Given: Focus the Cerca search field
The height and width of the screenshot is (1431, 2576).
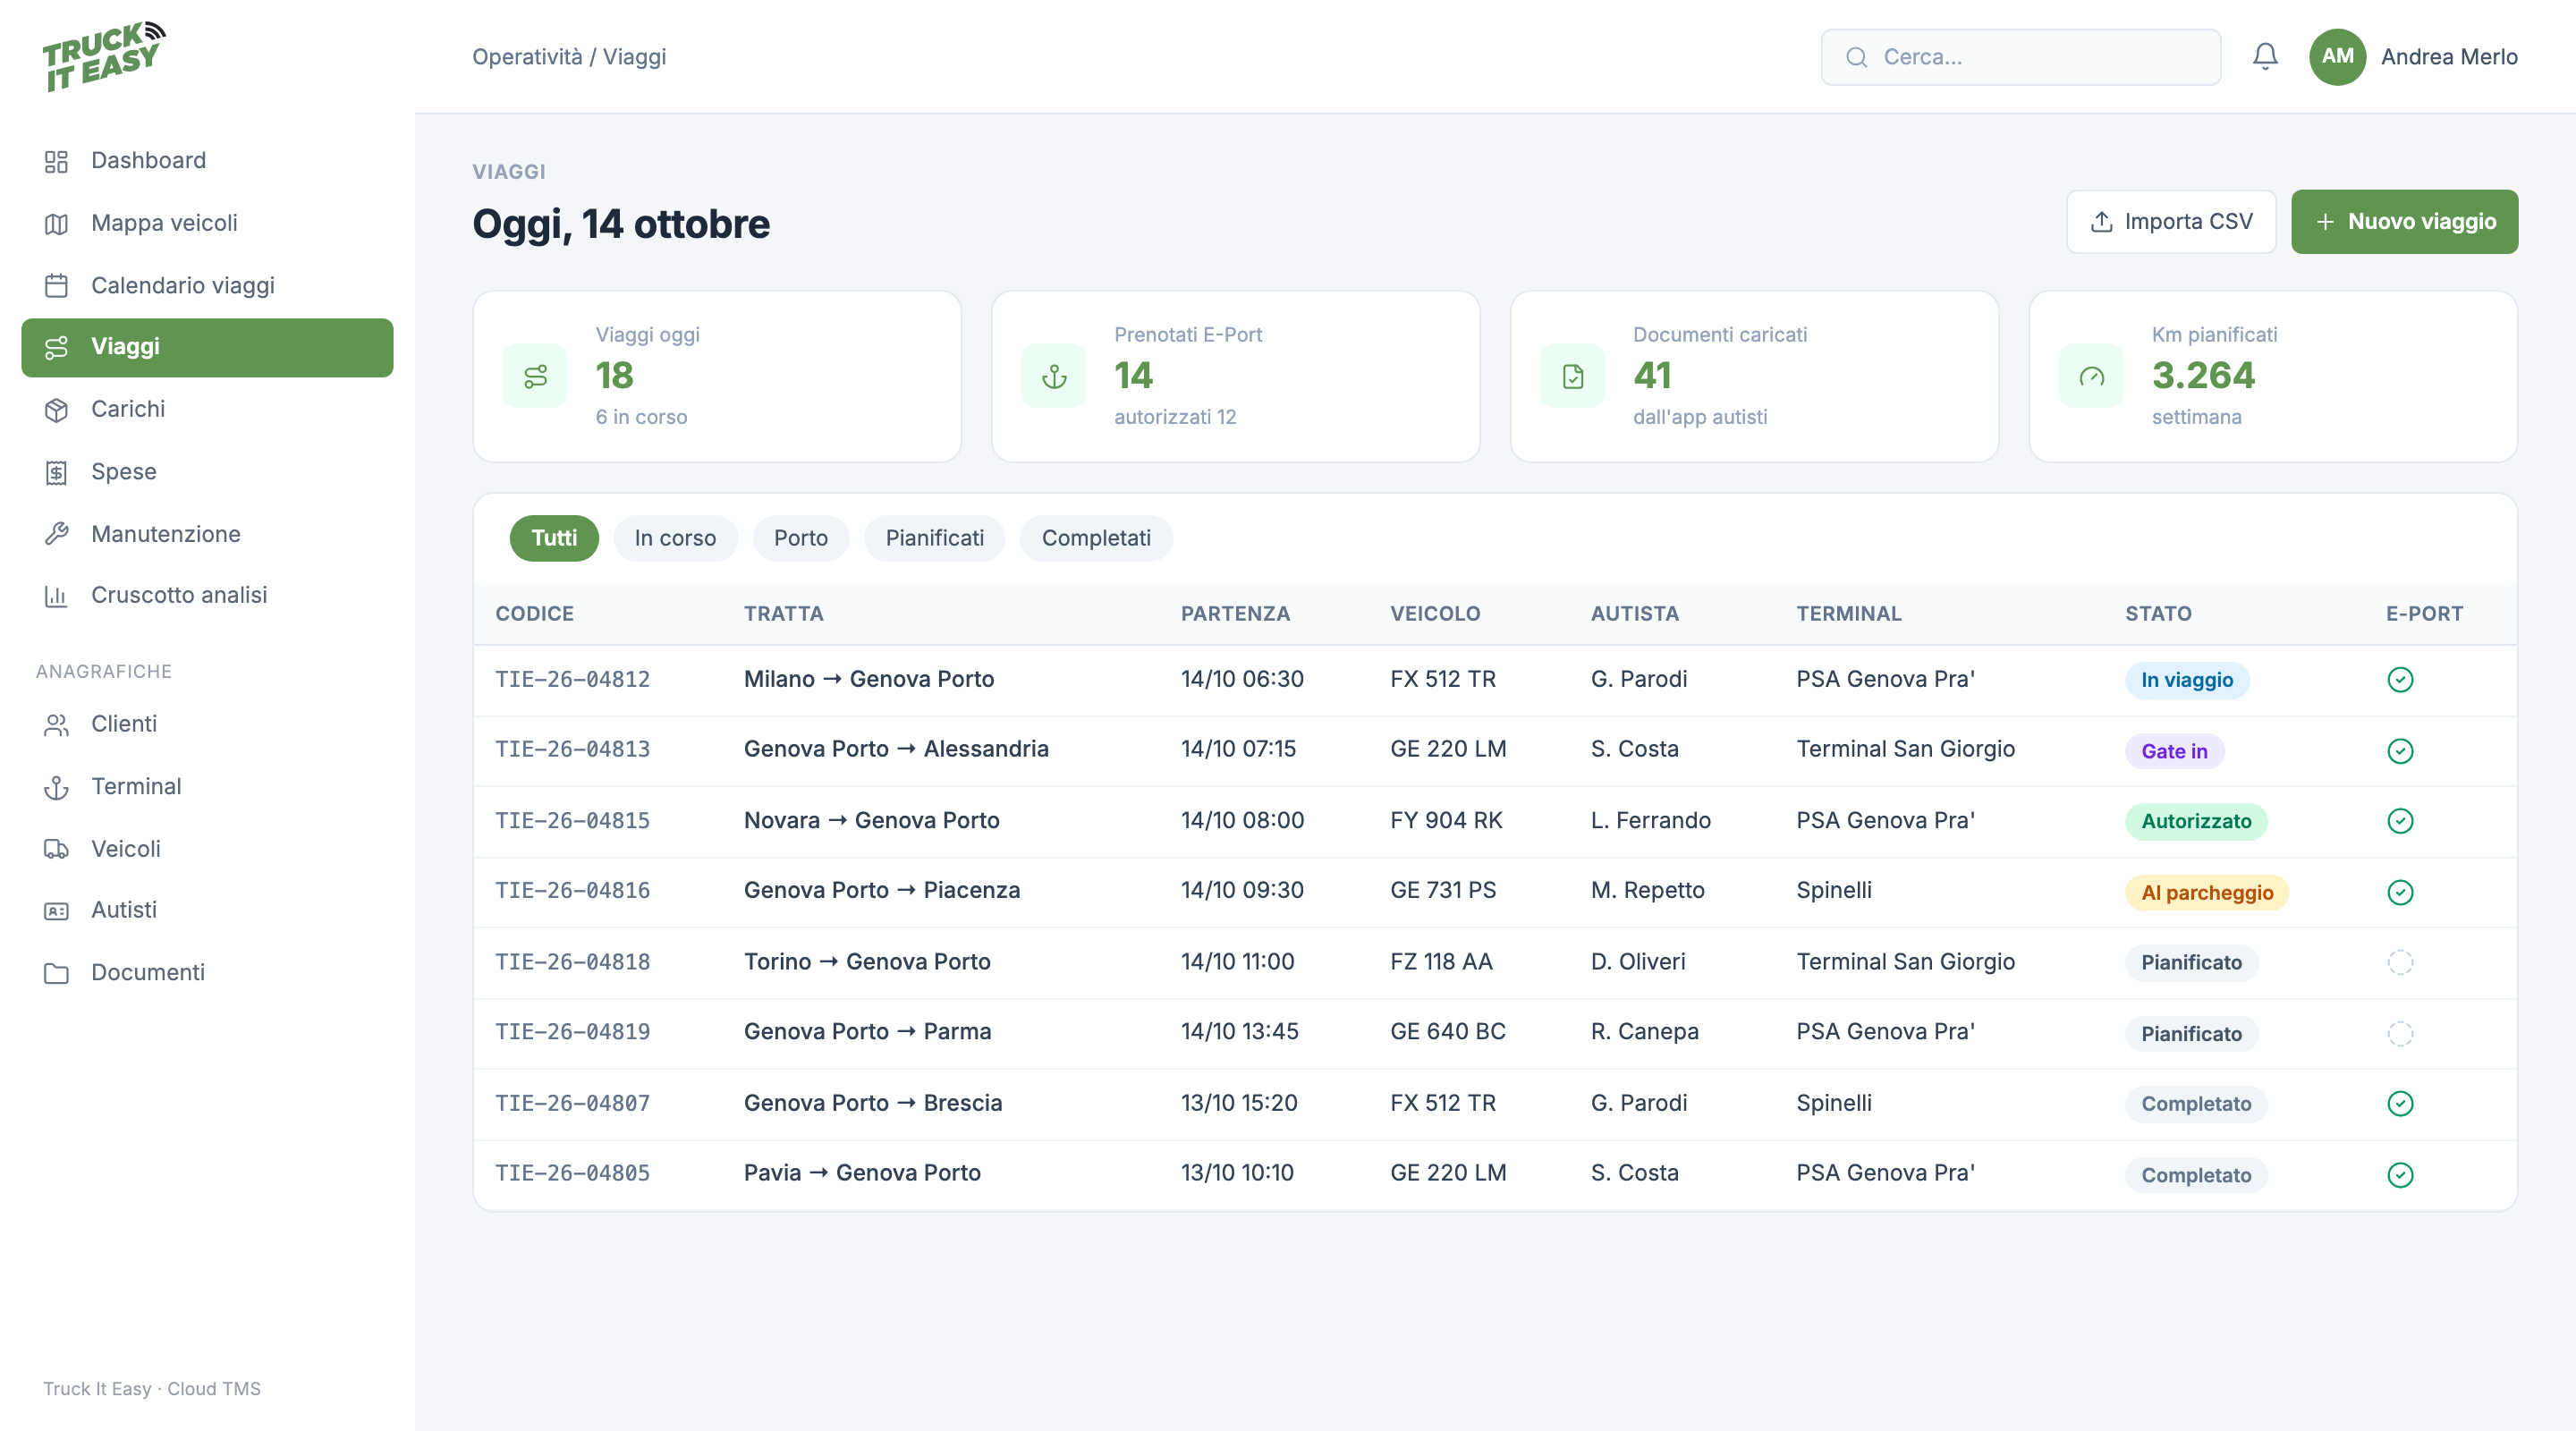Looking at the screenshot, I should (2021, 57).
